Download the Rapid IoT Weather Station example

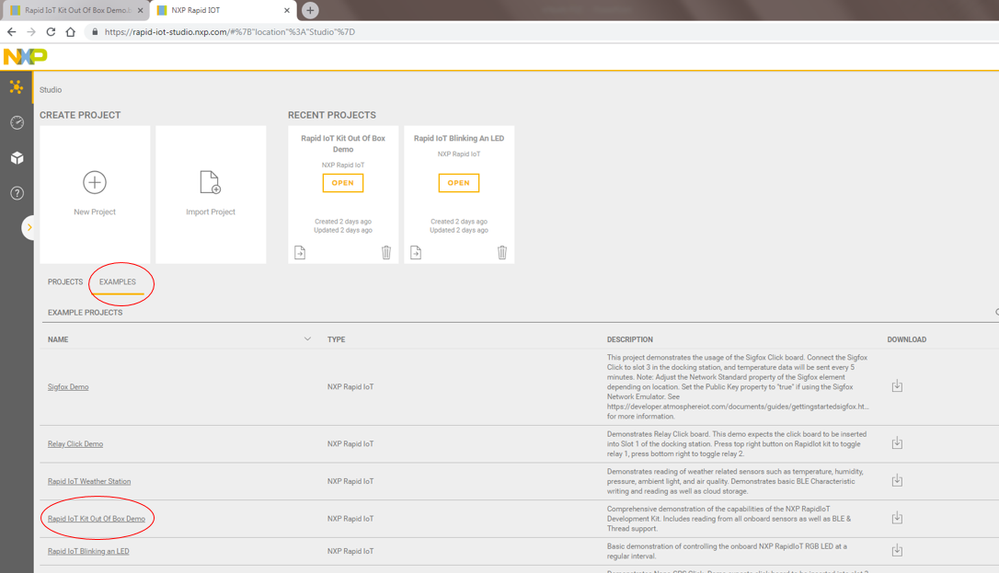[897, 481]
